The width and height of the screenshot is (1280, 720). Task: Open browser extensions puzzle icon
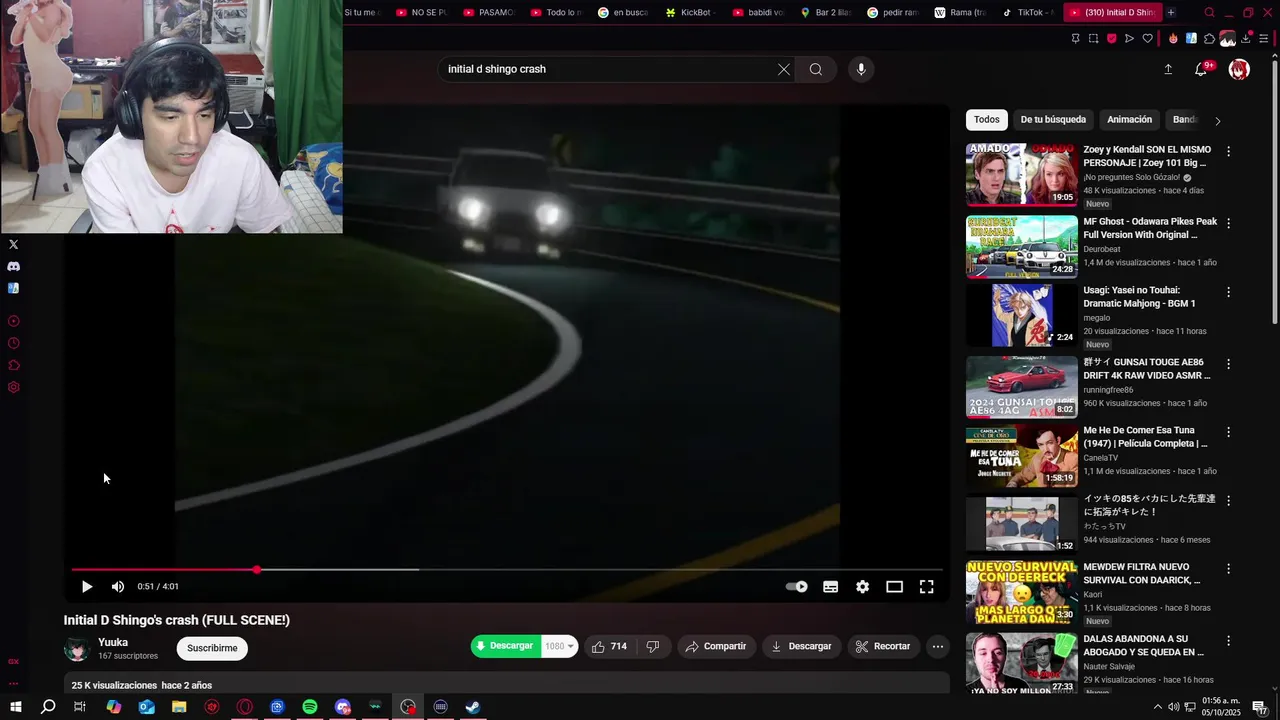1209,39
